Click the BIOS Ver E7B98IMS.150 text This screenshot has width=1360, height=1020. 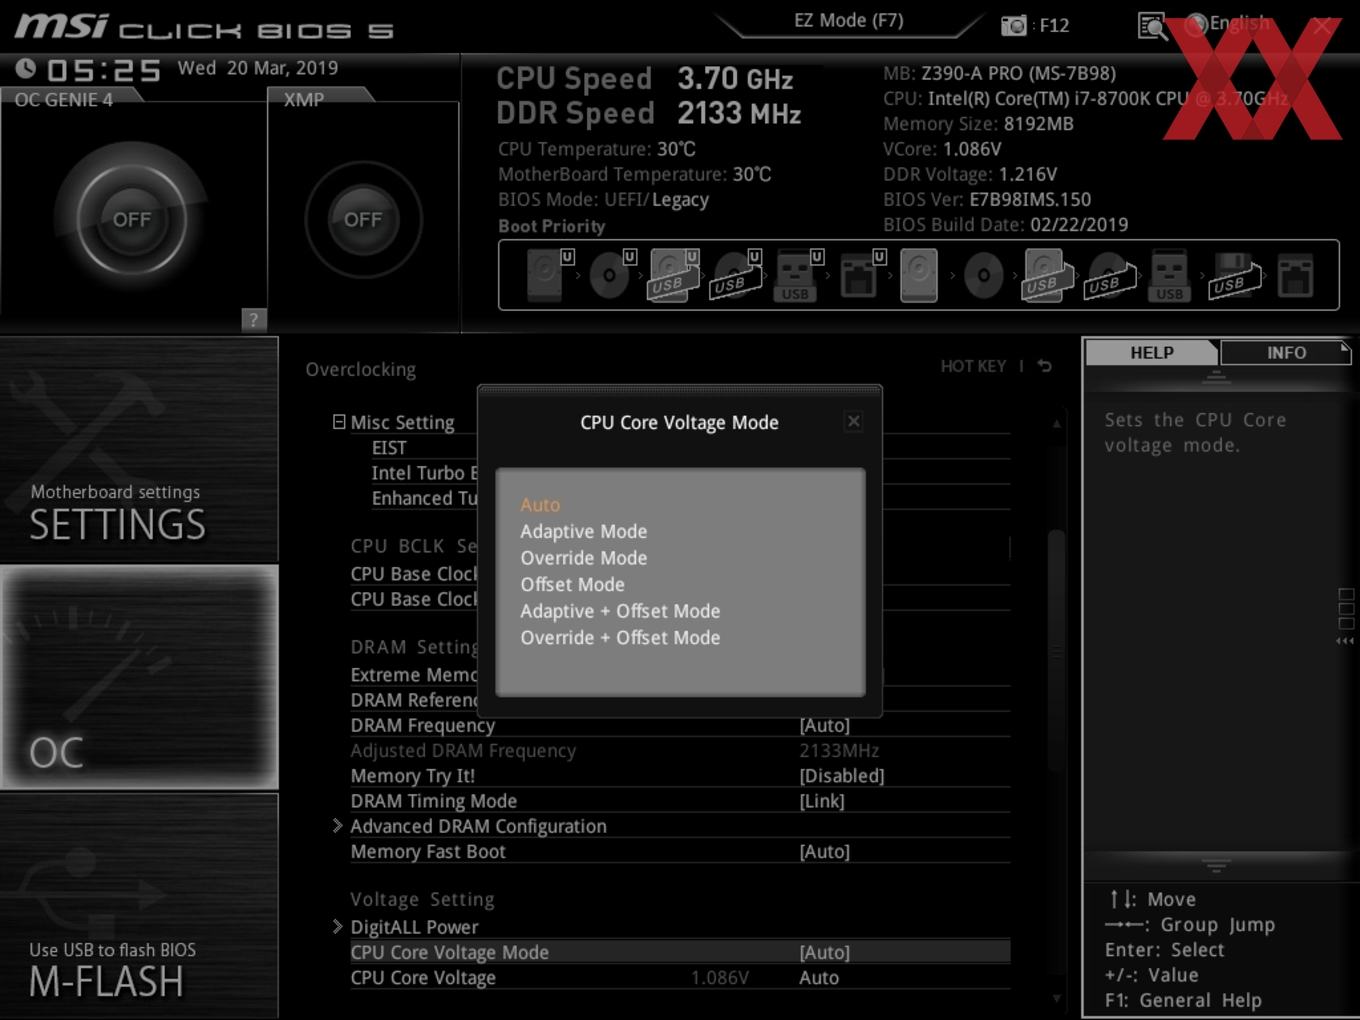[987, 199]
